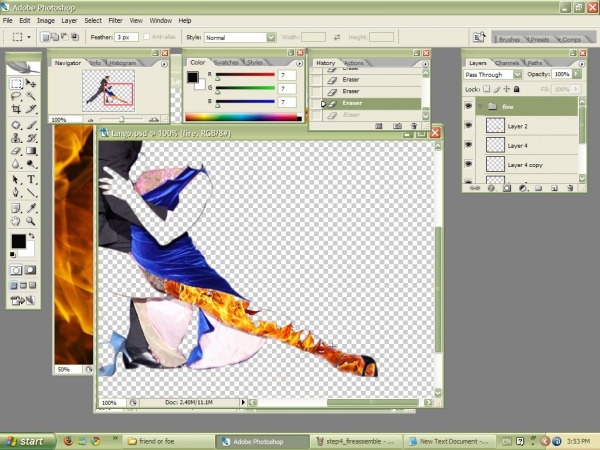Select the Zoom tool

(31, 221)
